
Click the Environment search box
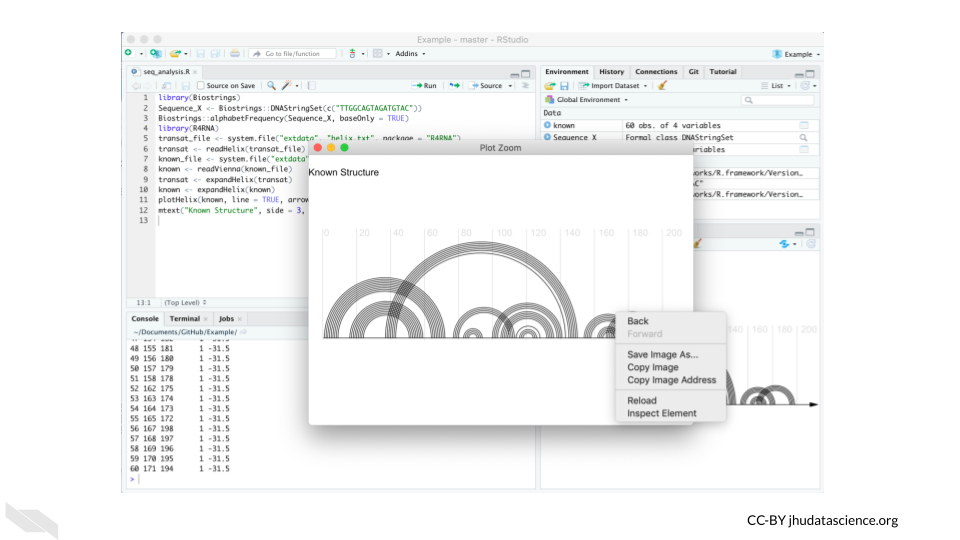(x=777, y=100)
